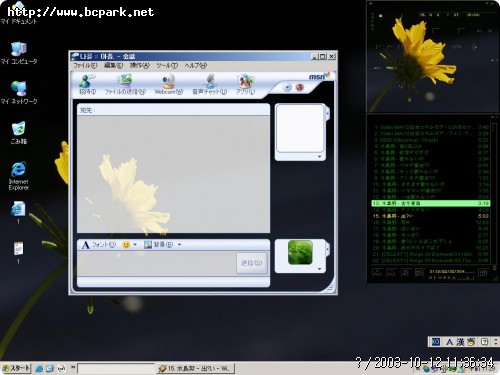
Task: Click the Send File (ファイルの送信) toolbar icon
Action: tap(125, 84)
